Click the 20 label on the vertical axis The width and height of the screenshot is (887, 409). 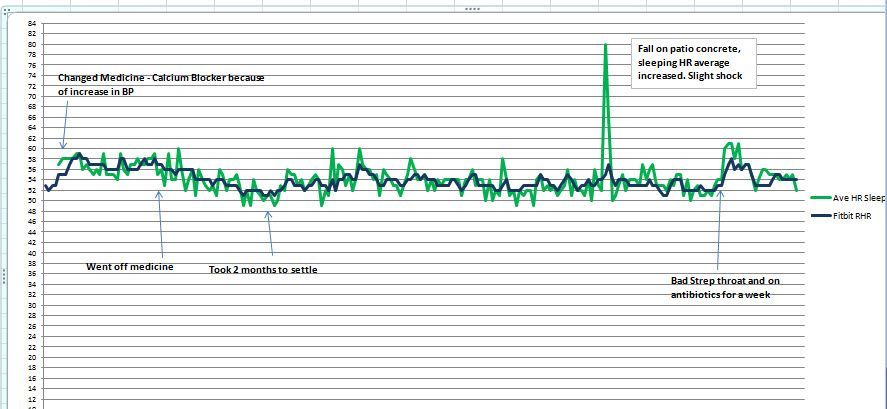tap(32, 357)
